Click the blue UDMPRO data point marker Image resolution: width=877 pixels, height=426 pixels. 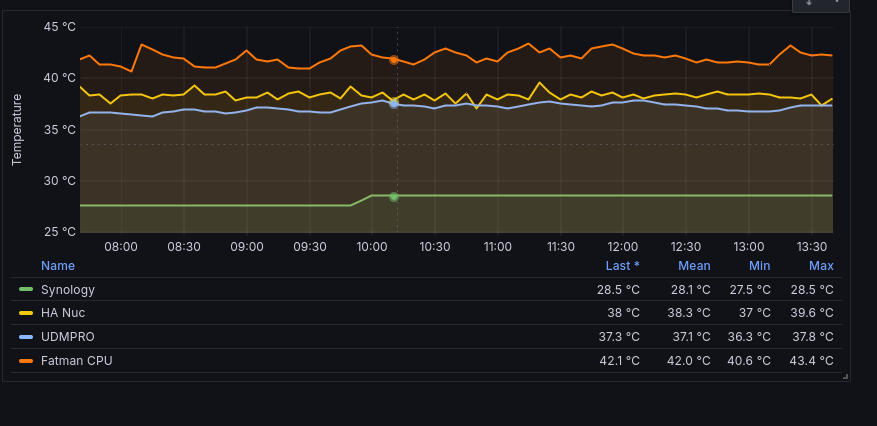394,104
